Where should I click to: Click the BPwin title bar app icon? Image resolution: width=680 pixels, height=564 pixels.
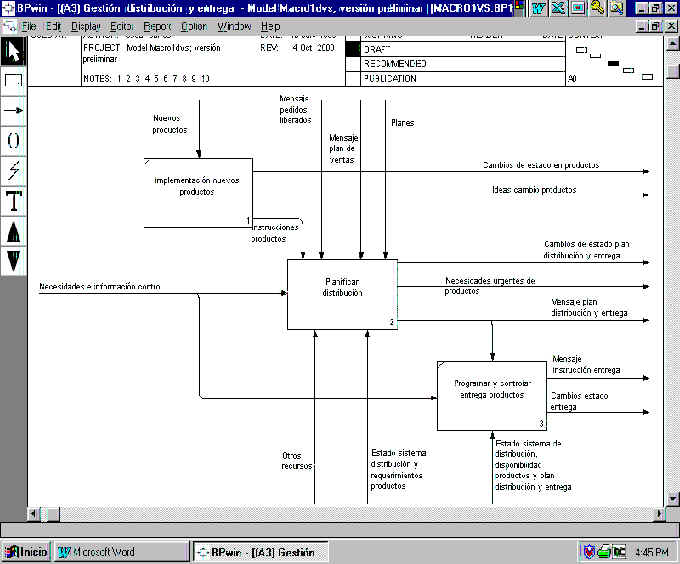8,8
